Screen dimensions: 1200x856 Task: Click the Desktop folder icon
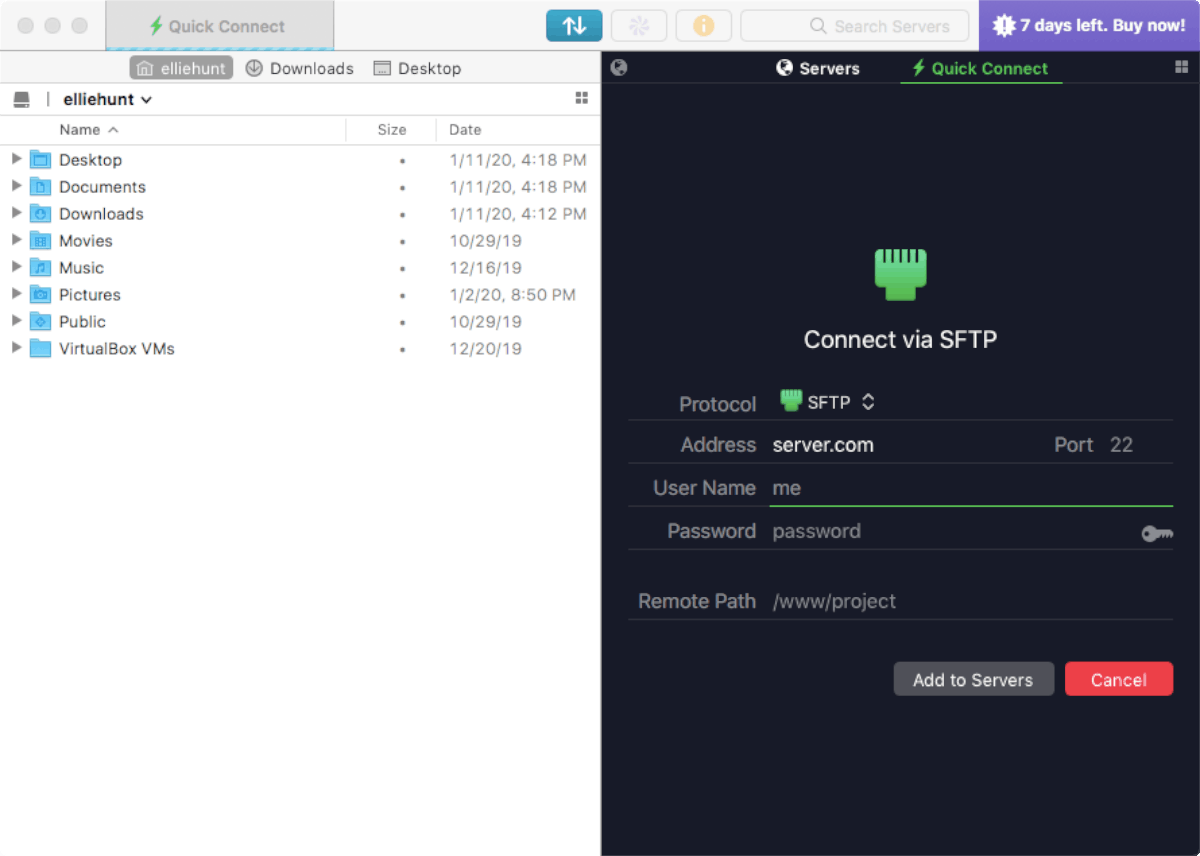[x=40, y=159]
